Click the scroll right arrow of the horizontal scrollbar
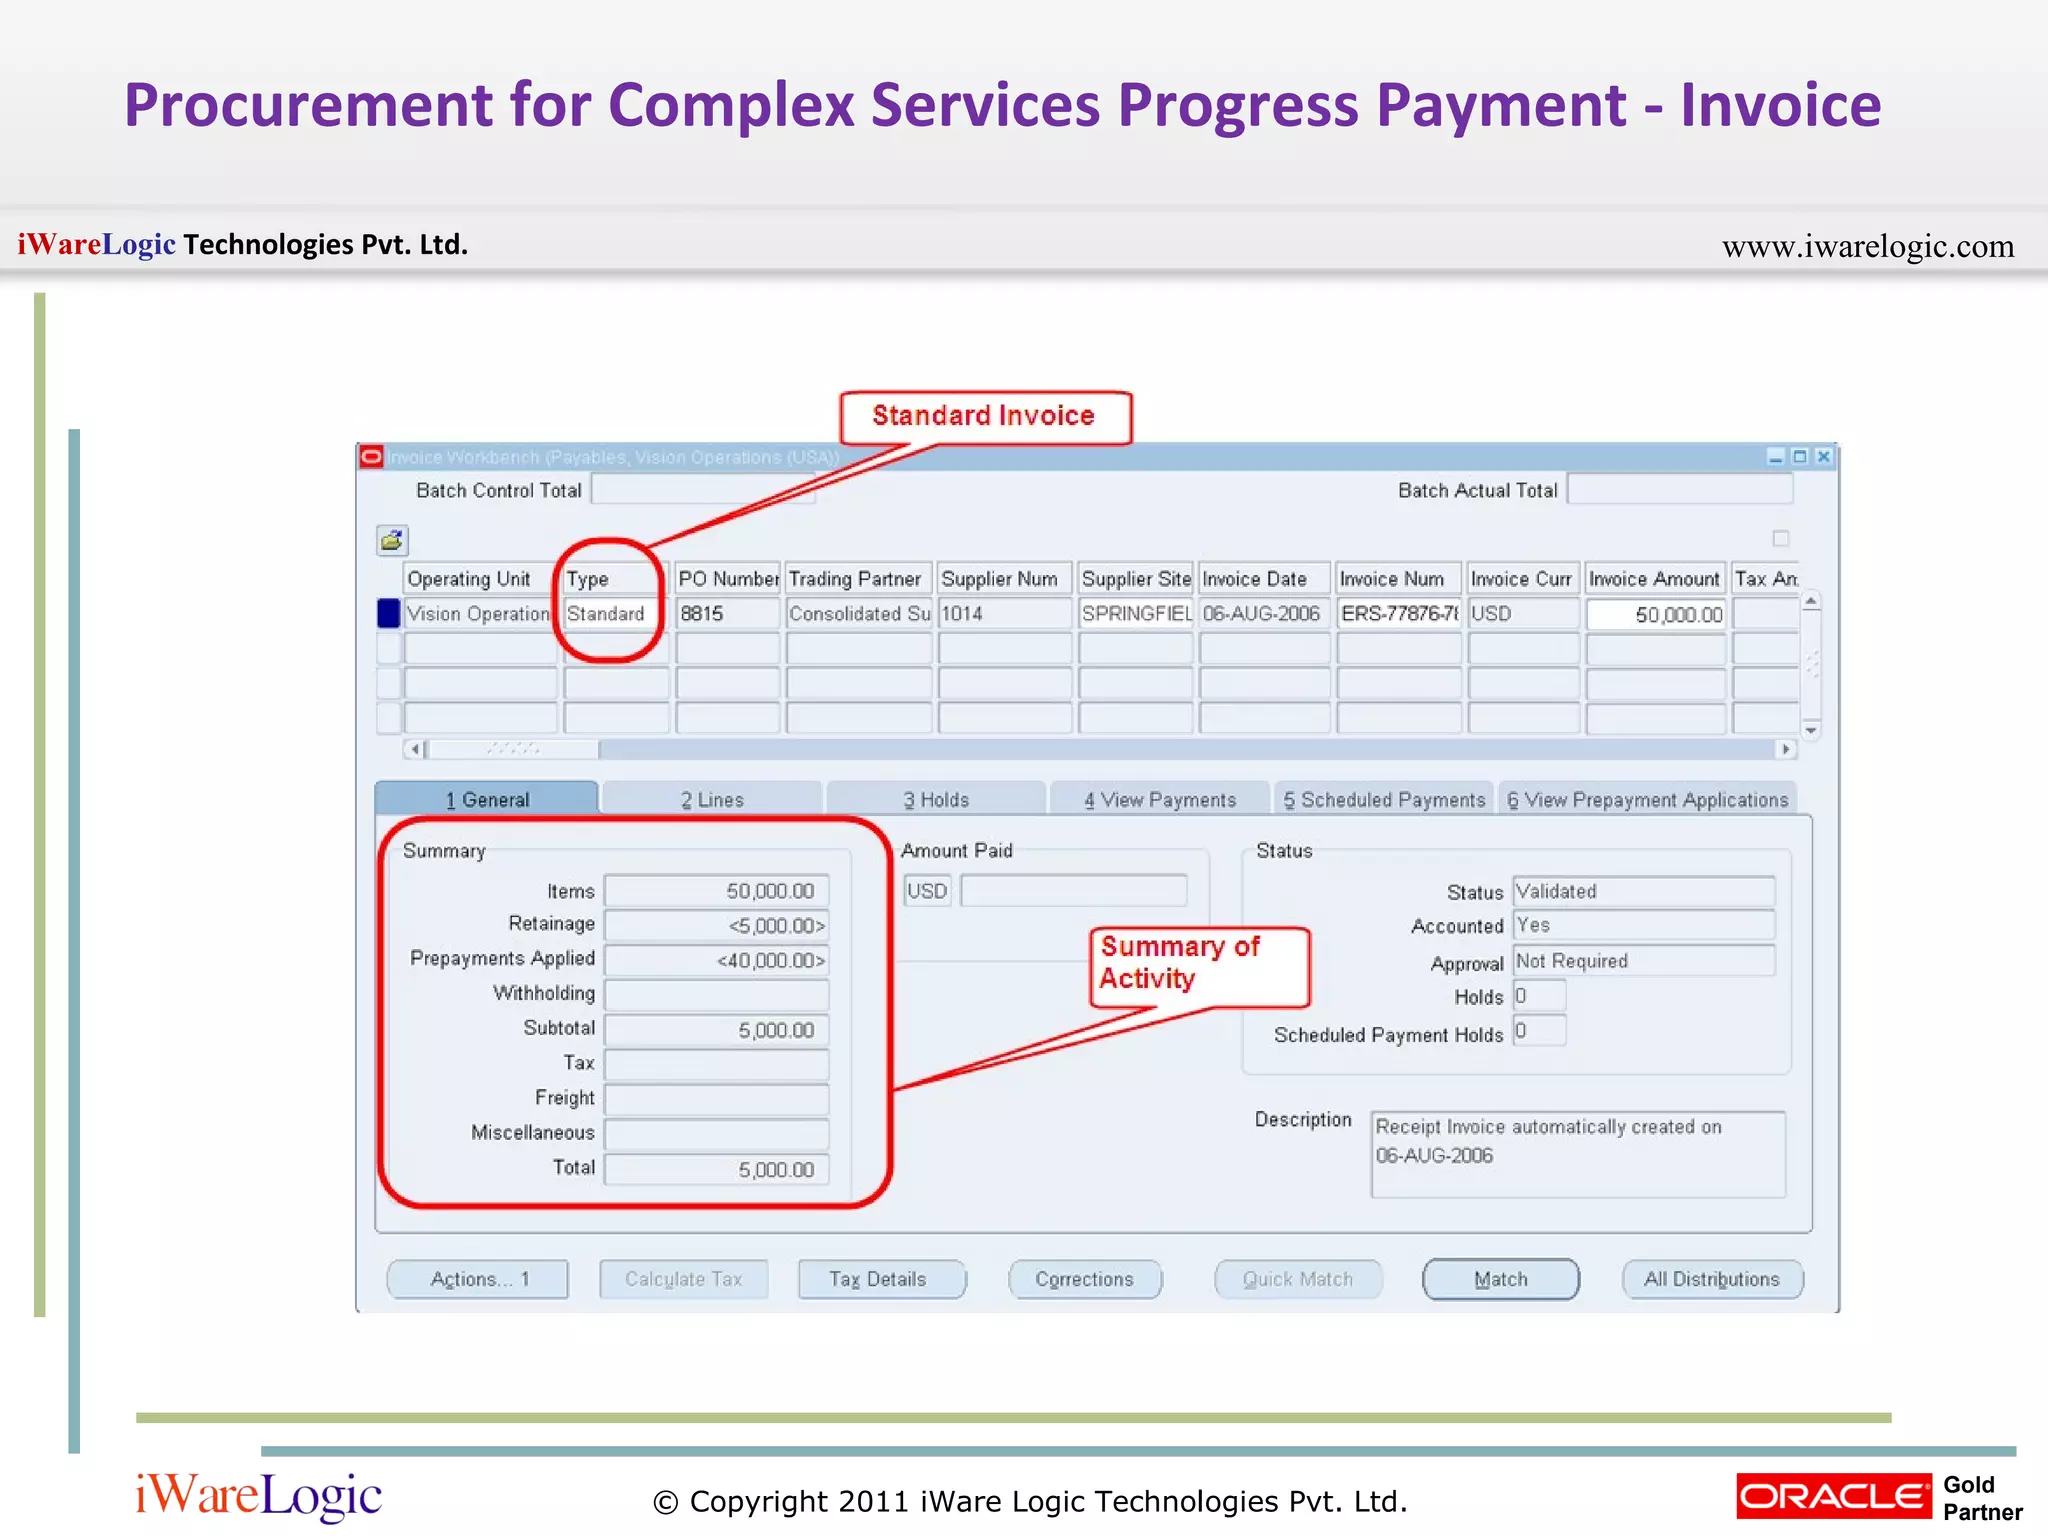 click(1786, 749)
